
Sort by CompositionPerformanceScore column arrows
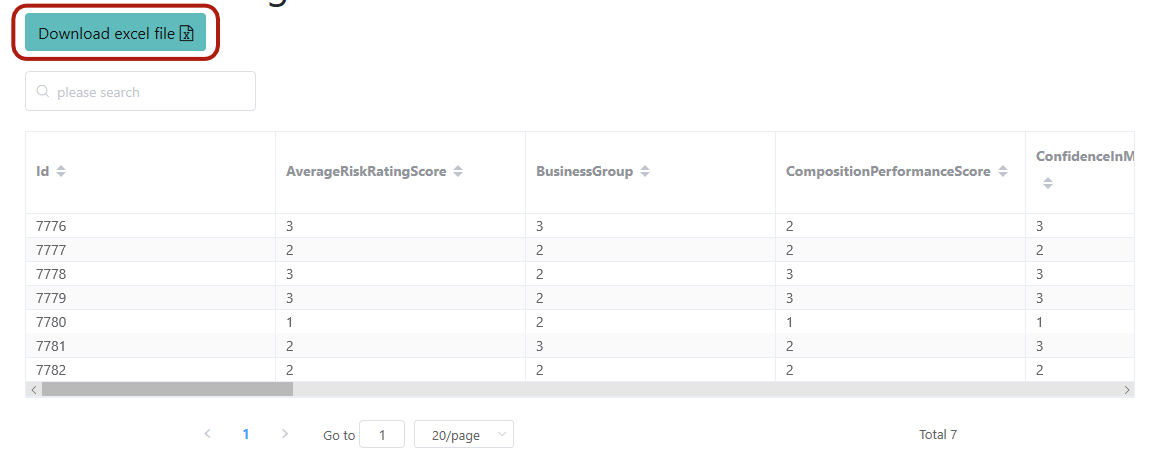pyautogui.click(x=1002, y=171)
